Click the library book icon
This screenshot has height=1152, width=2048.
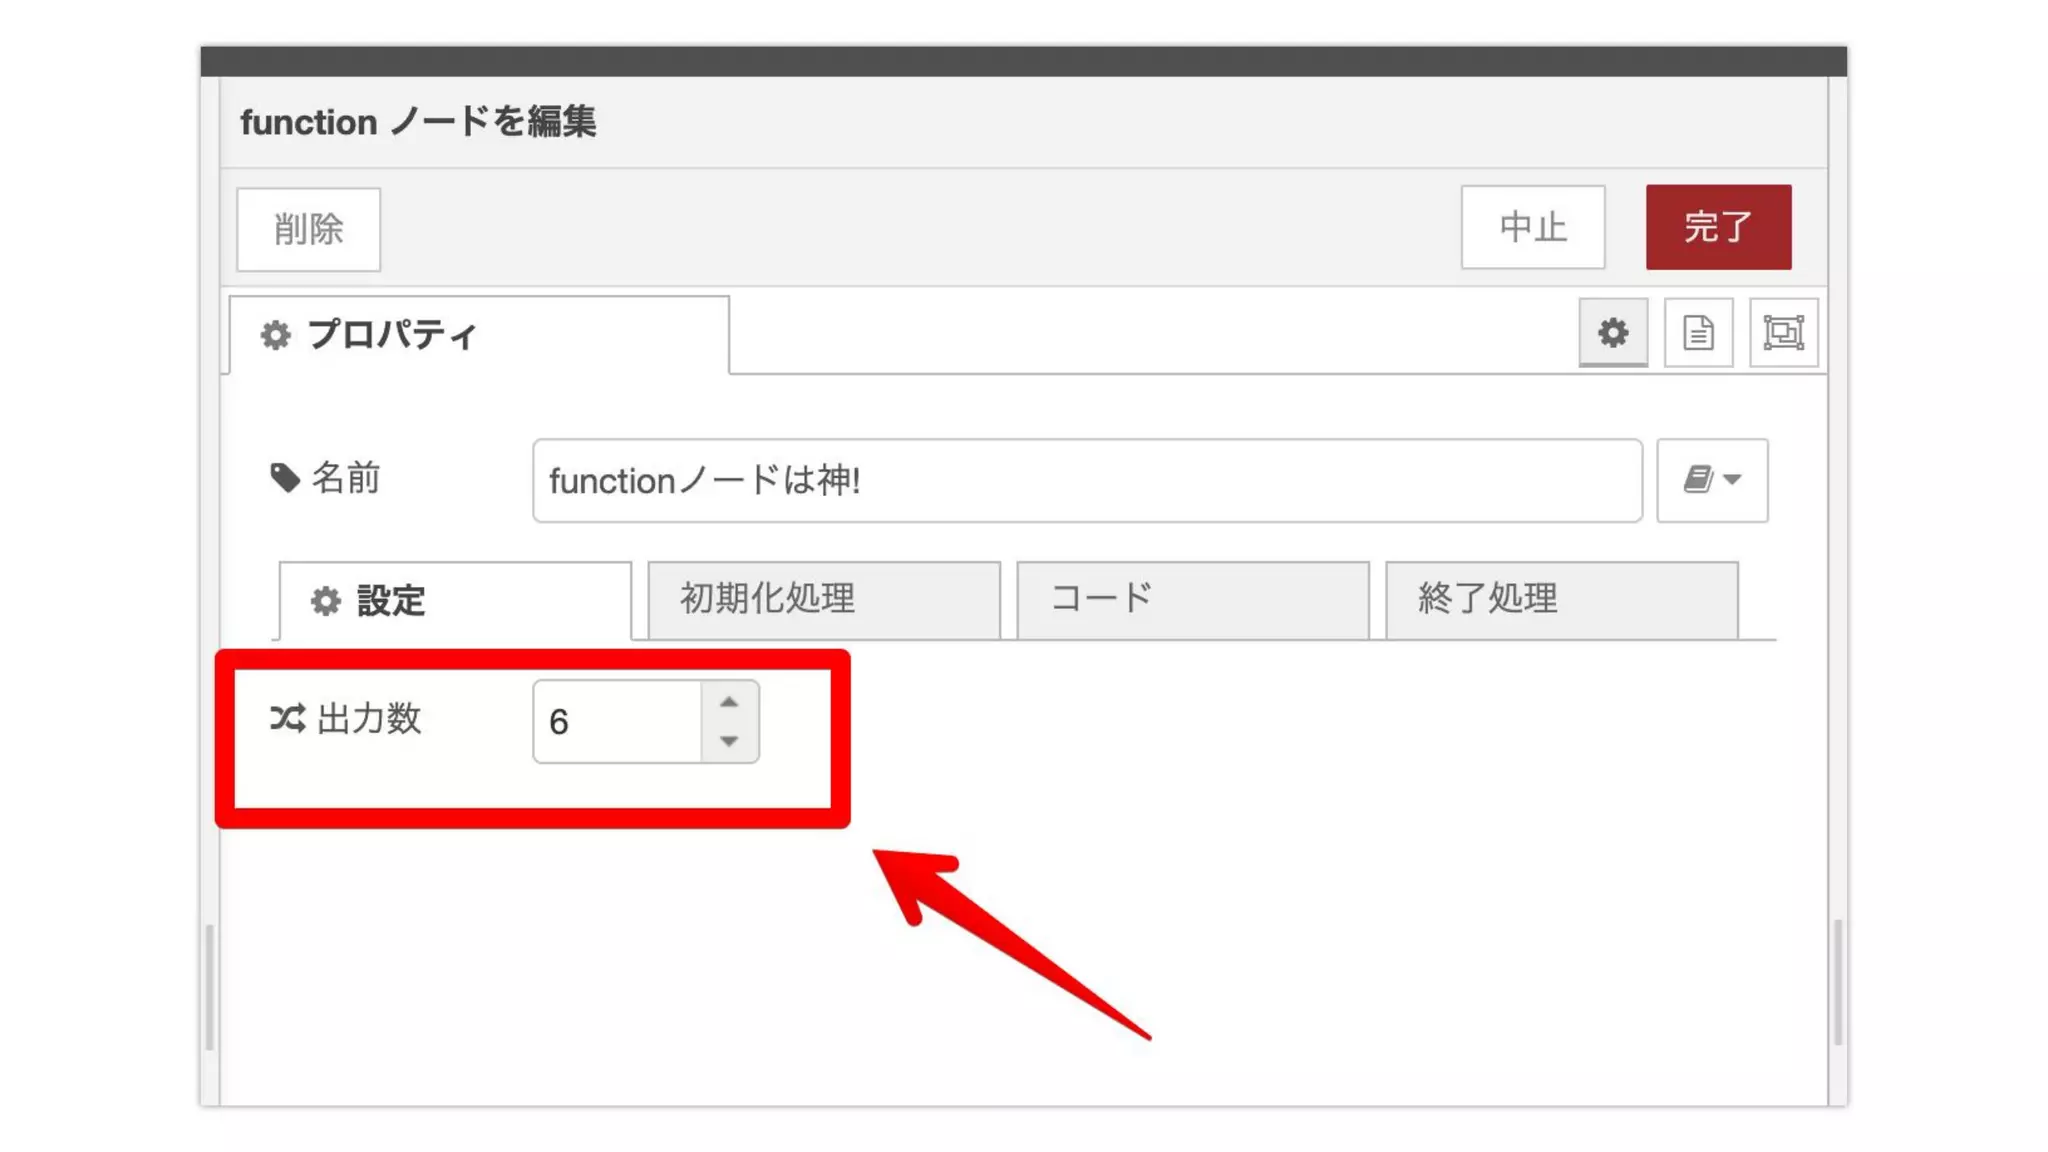tap(1697, 479)
